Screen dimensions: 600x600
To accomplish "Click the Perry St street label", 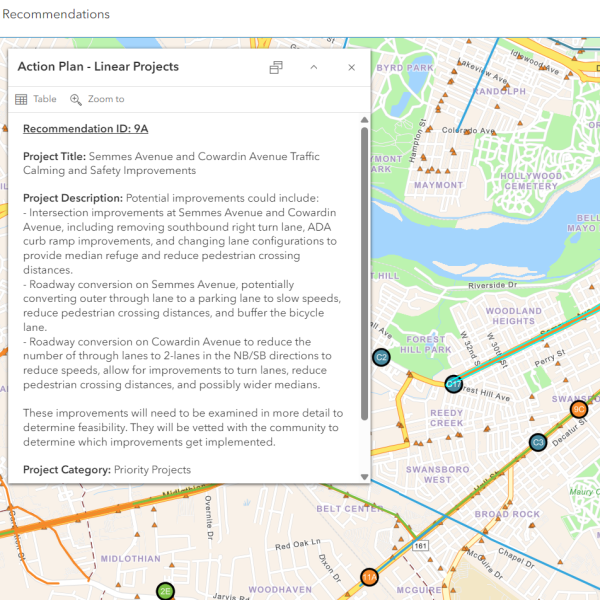I will click(549, 357).
